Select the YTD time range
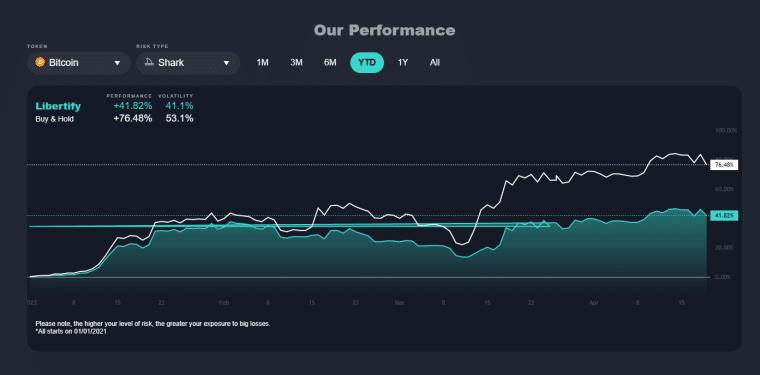Screen dimensions: 760x375 (367, 62)
